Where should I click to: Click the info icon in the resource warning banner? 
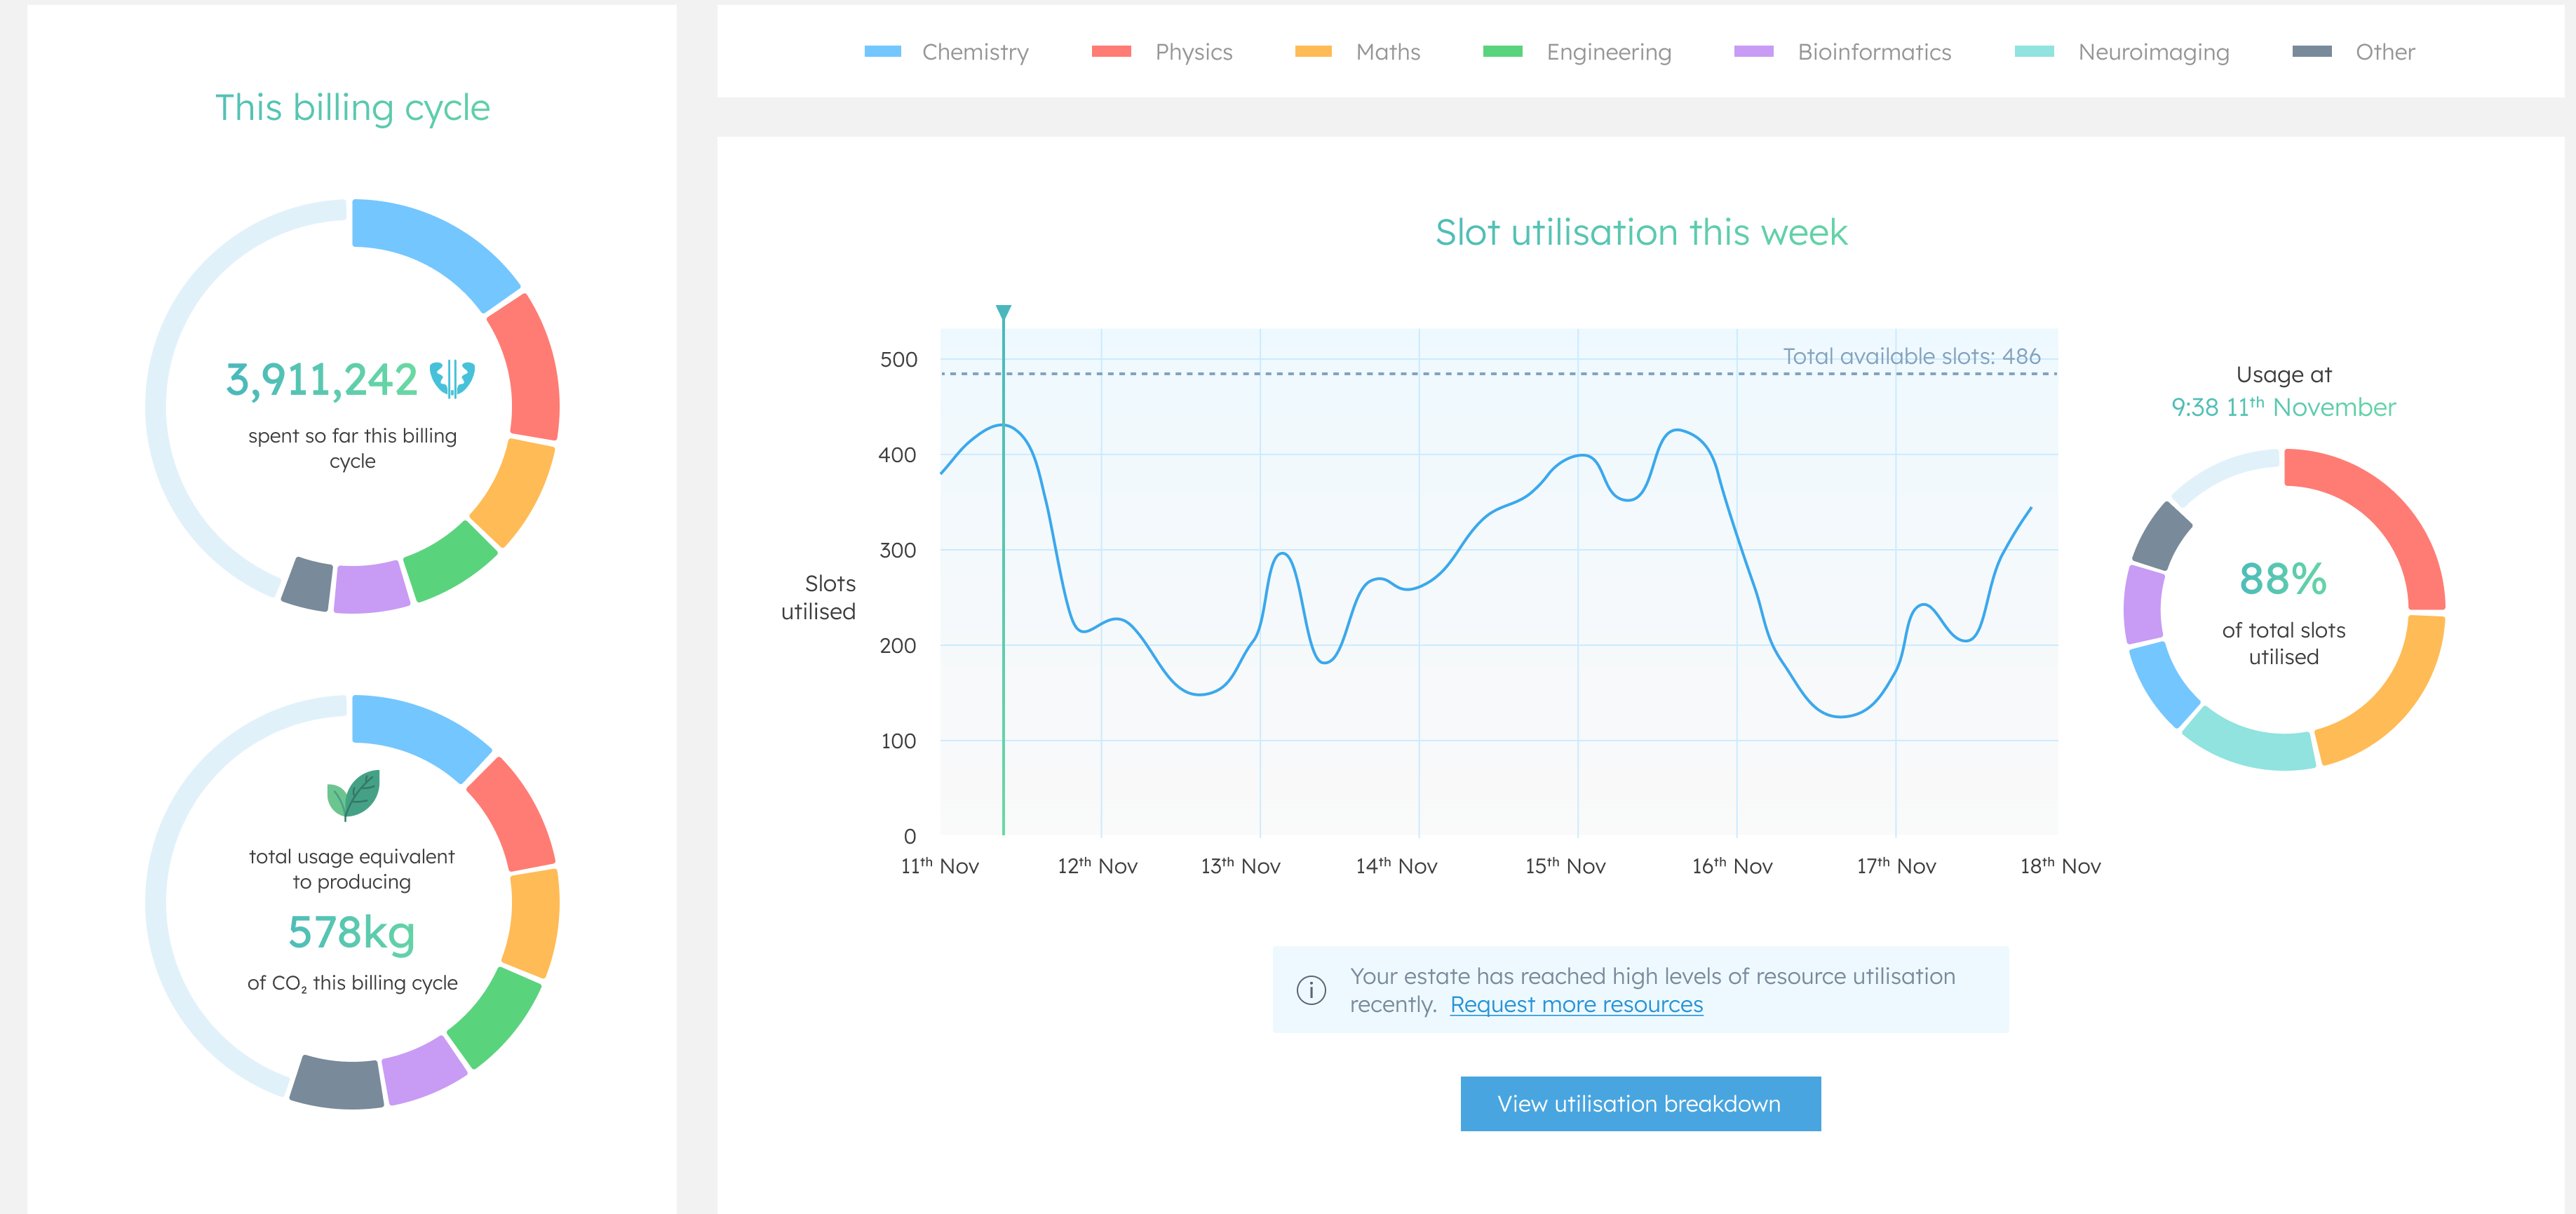click(1310, 990)
